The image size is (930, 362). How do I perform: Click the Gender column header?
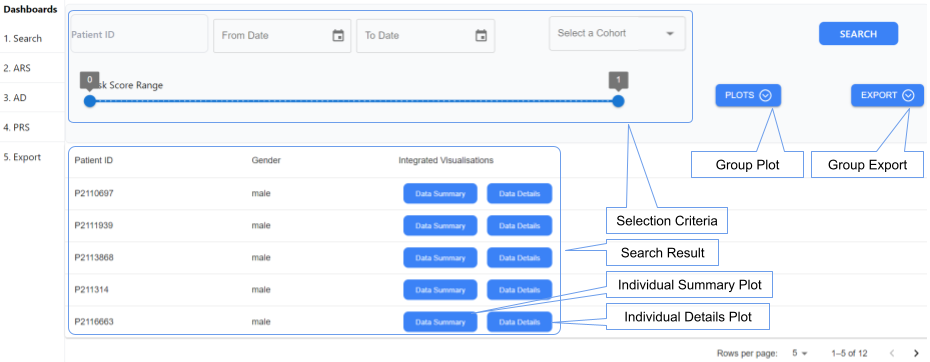tap(266, 160)
